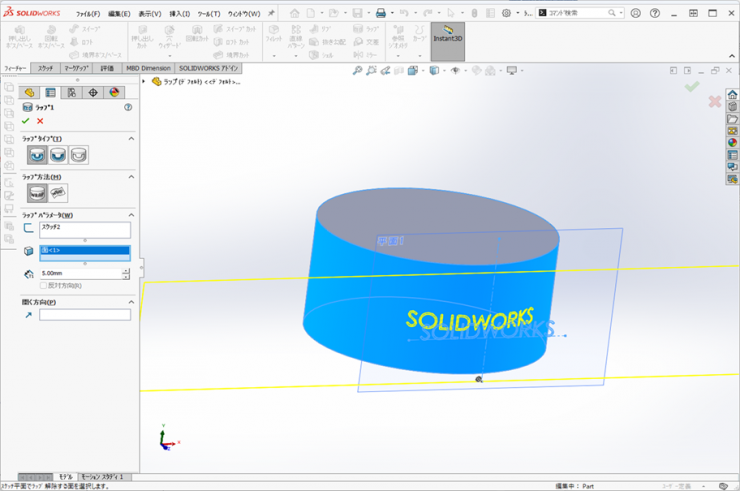Collapse the Wrap Parameters section

[131, 215]
